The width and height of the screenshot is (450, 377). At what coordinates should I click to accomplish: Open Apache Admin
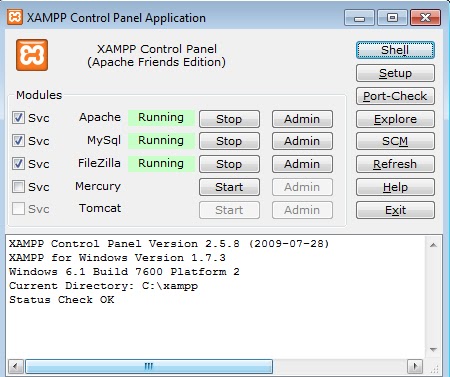pyautogui.click(x=302, y=119)
